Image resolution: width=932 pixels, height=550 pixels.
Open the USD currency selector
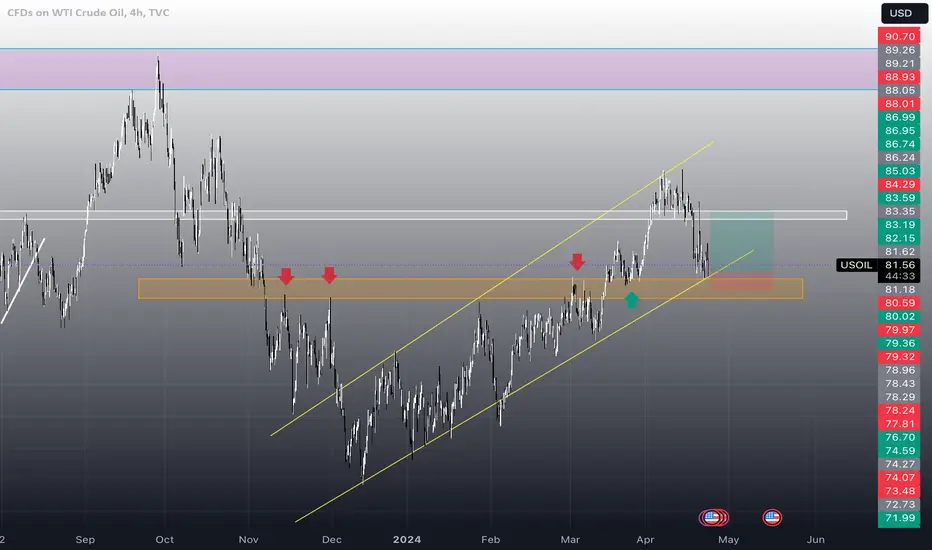point(903,13)
